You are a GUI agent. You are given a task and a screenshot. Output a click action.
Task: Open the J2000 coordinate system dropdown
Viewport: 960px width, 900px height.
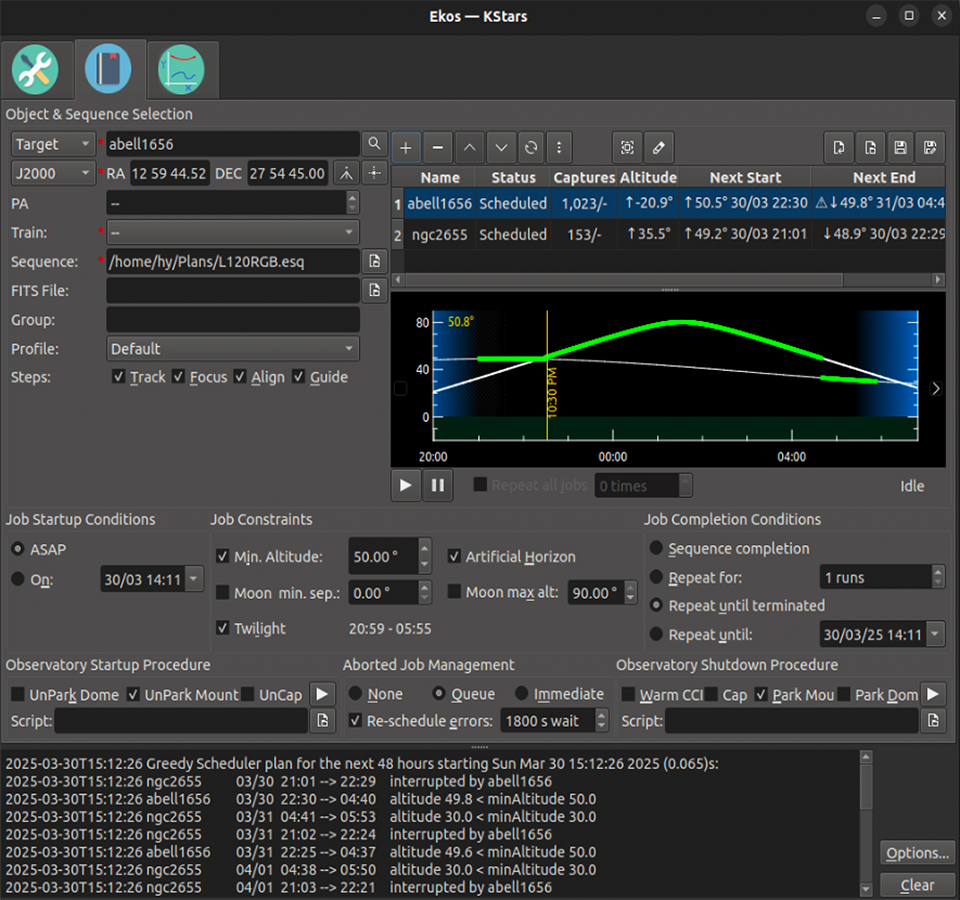pyautogui.click(x=52, y=173)
